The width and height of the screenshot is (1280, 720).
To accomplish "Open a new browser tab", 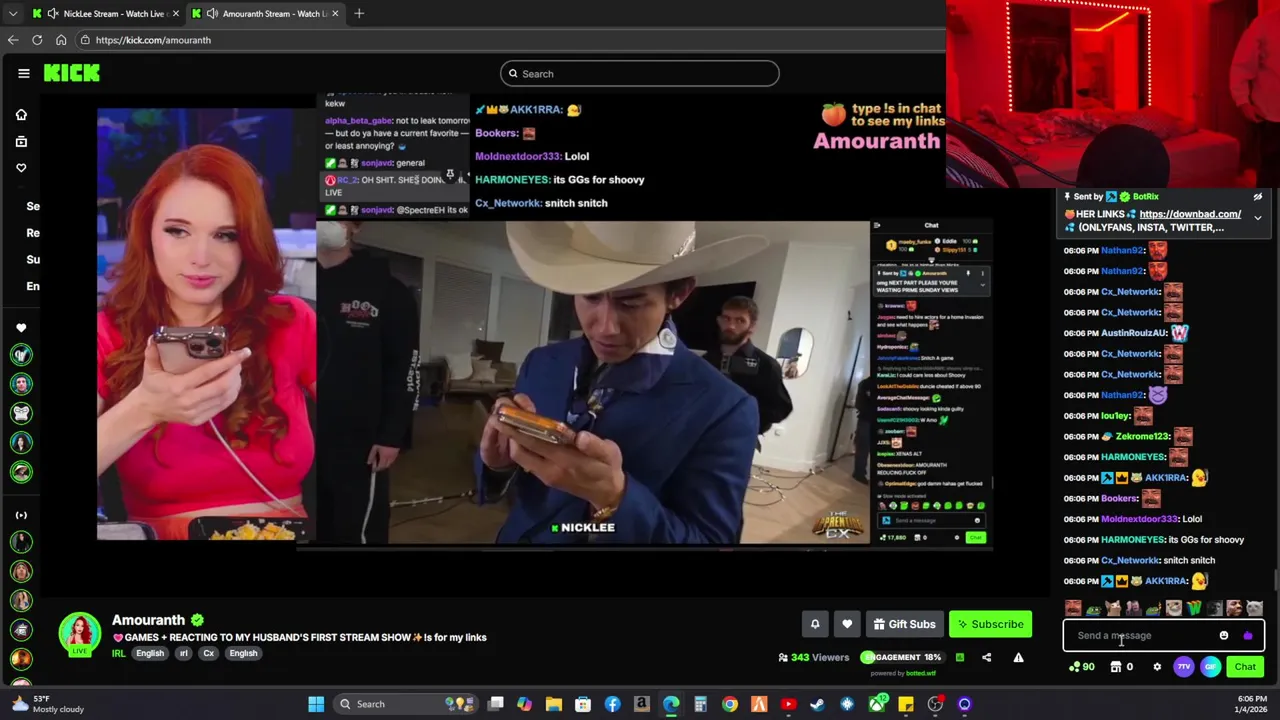I will tap(359, 13).
